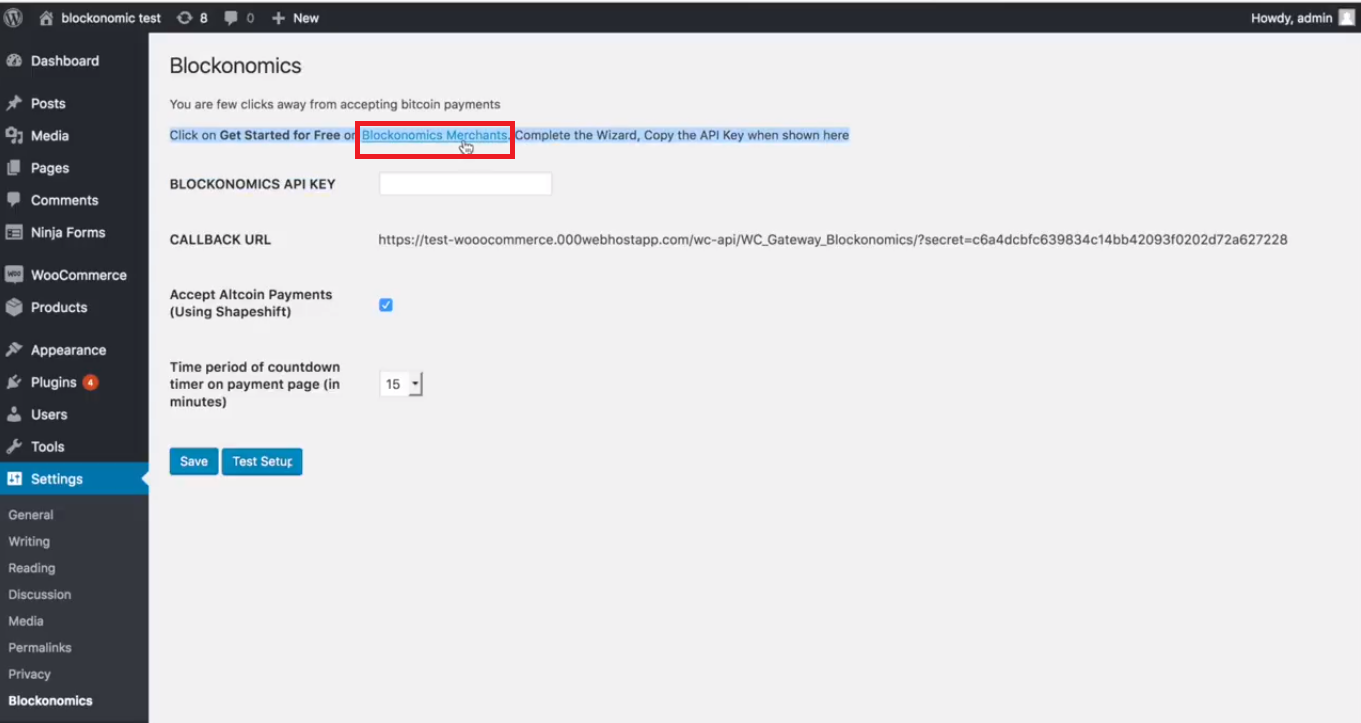
Task: Open Blockonomics settings submenu
Action: (50, 701)
